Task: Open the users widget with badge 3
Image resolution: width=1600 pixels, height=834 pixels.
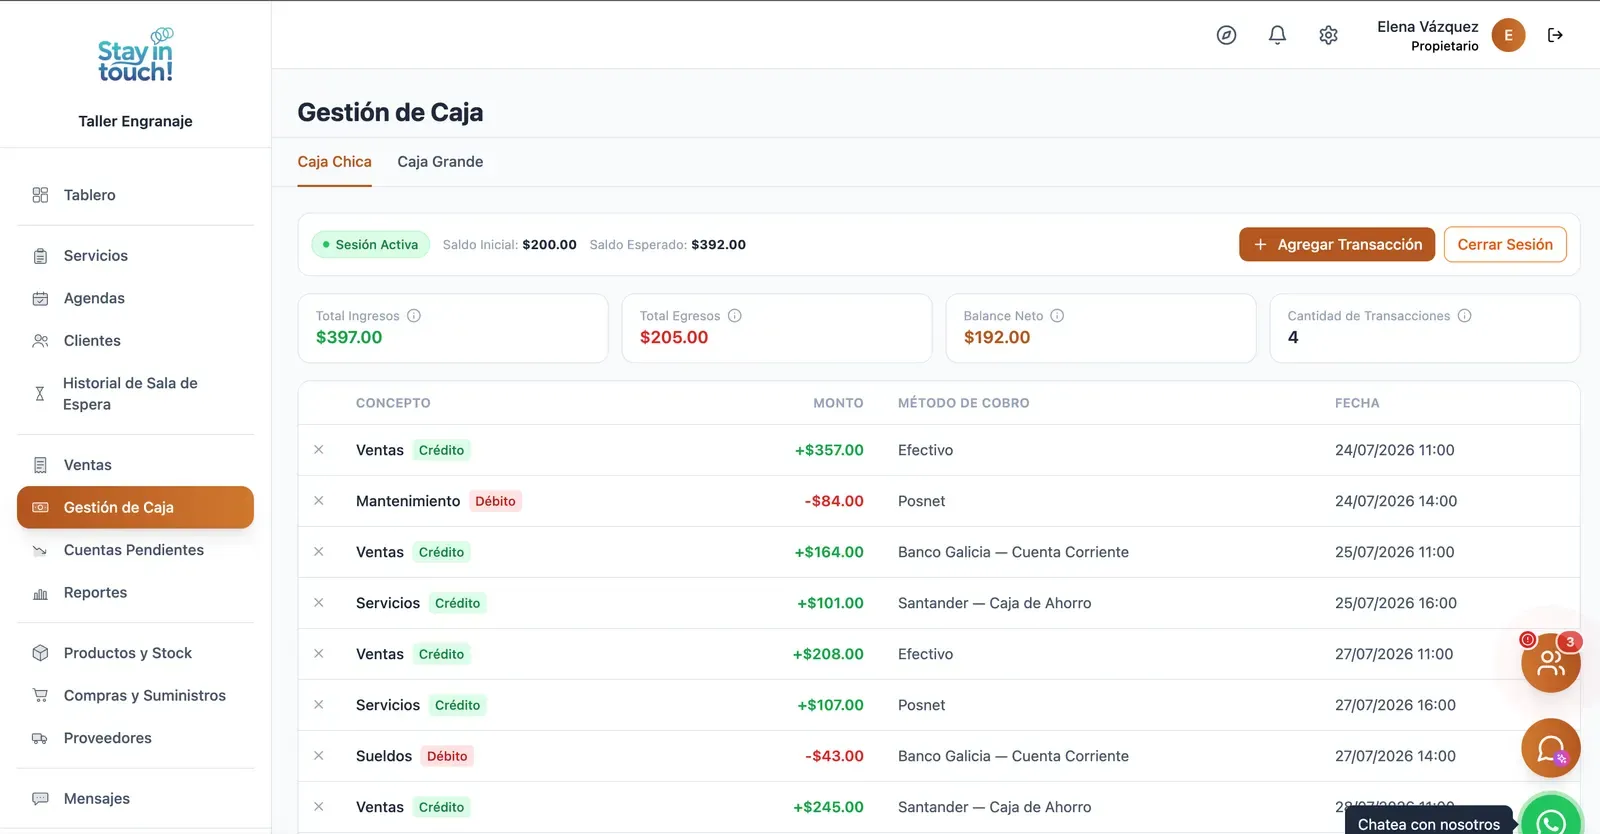Action: tap(1551, 662)
